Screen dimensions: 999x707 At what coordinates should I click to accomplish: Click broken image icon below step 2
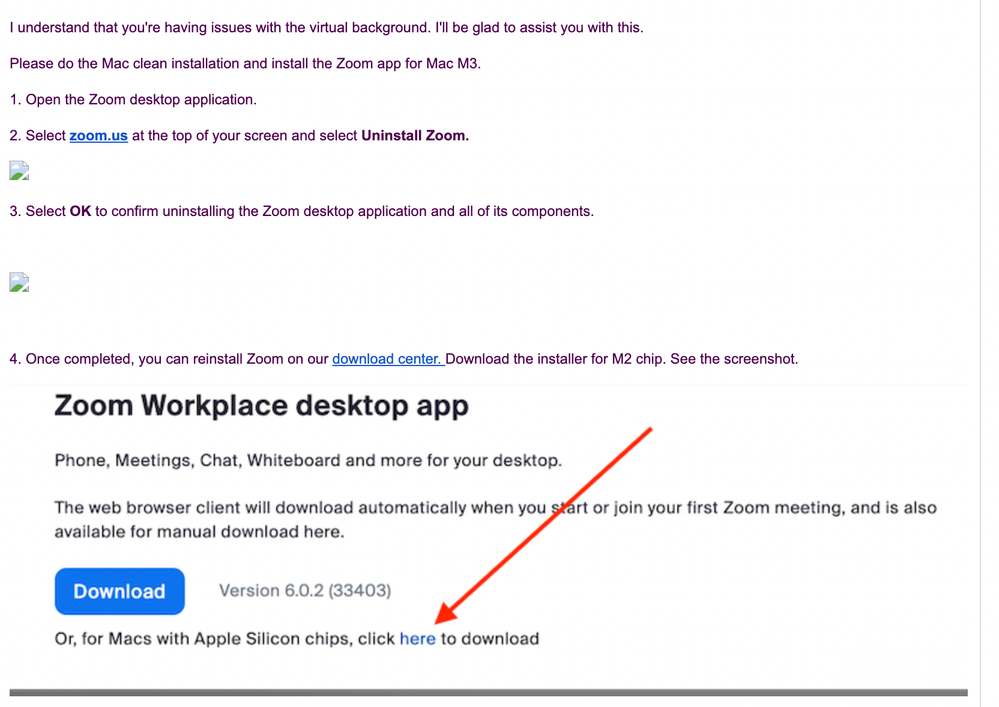pyautogui.click(x=19, y=171)
